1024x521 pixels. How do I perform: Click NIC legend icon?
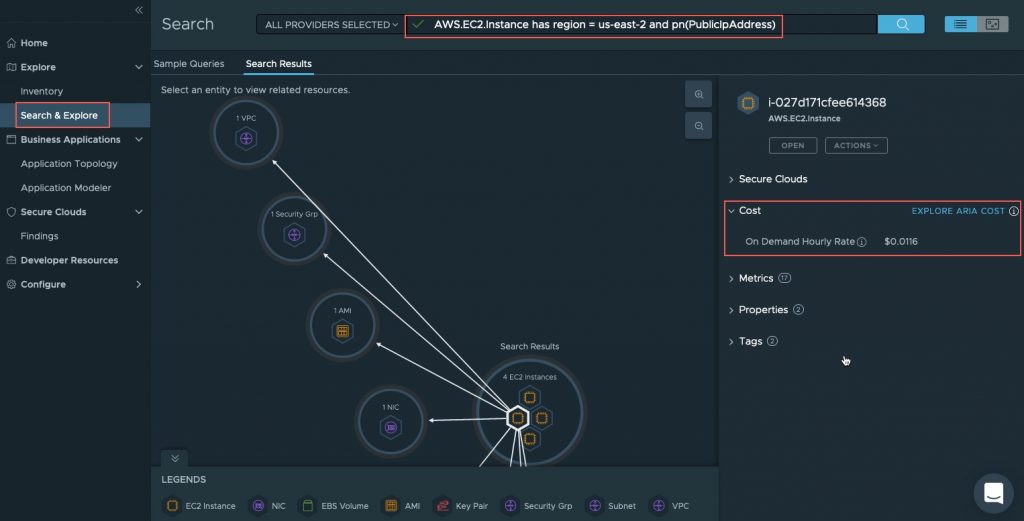[x=259, y=506]
